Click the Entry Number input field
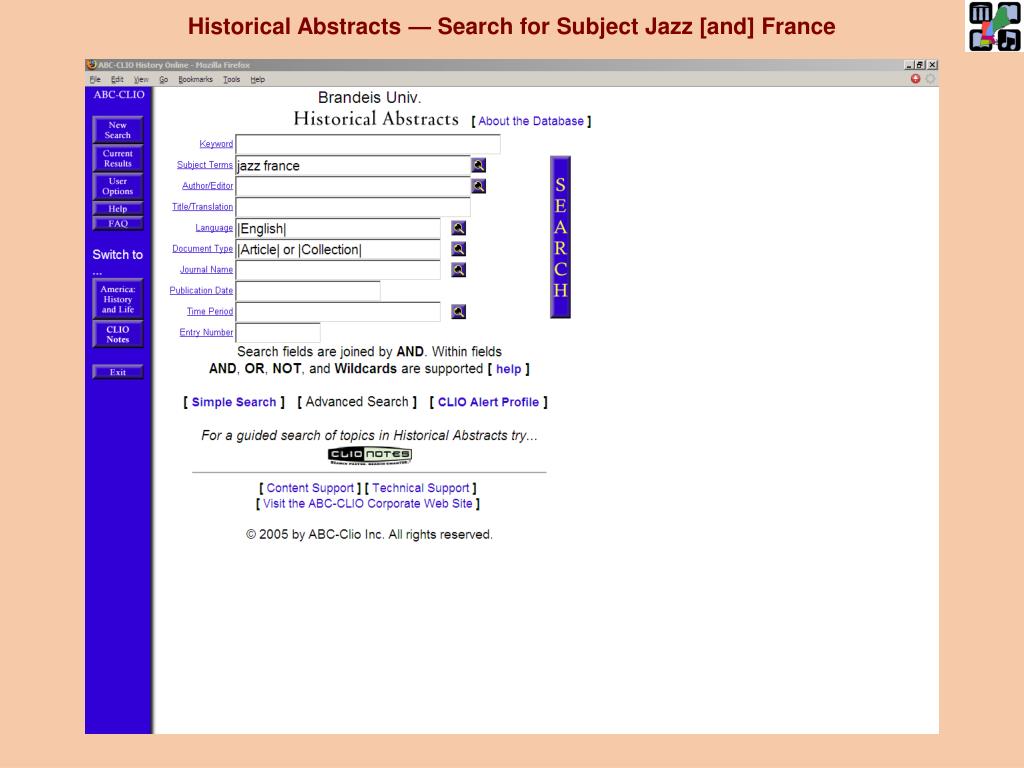1024x768 pixels. pyautogui.click(x=278, y=332)
